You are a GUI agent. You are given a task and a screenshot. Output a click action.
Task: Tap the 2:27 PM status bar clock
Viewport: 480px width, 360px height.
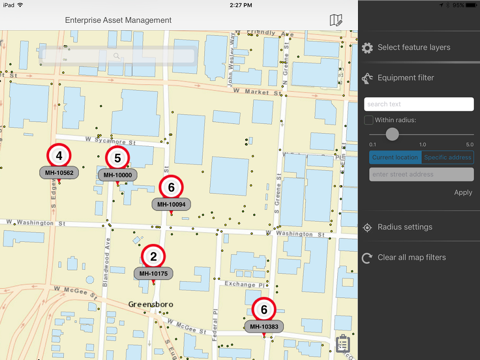tap(241, 5)
